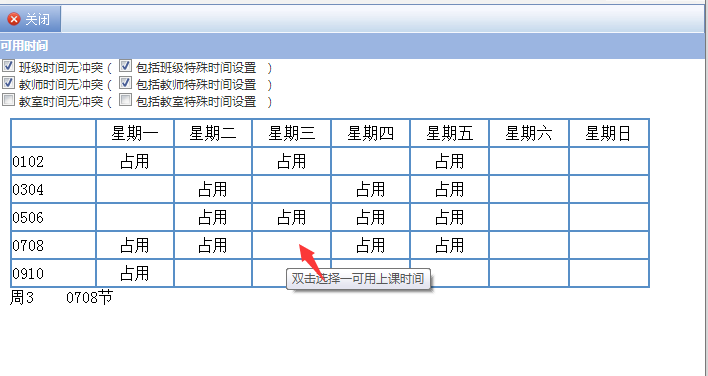Click the 星期日 column header
The image size is (708, 376).
click(609, 133)
